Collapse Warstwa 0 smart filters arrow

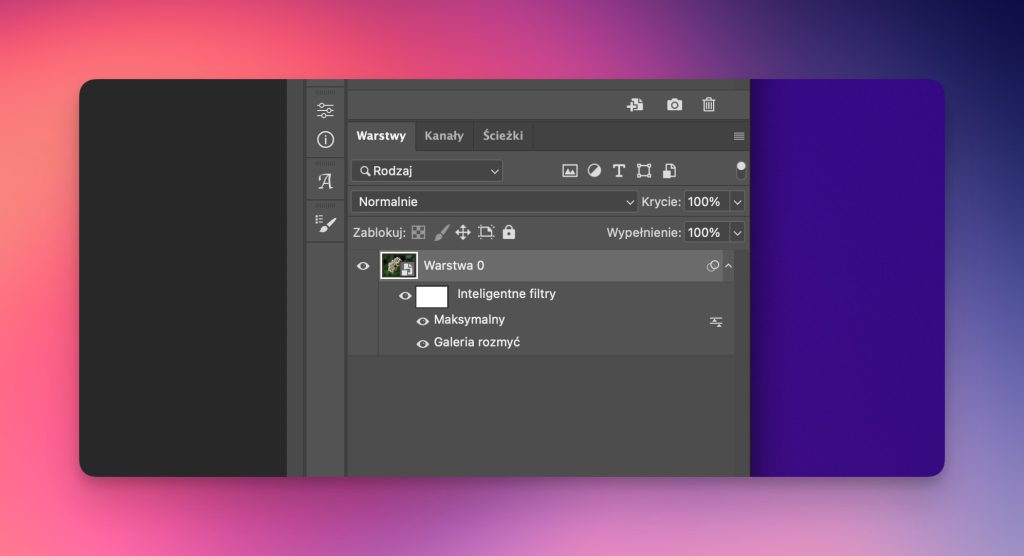coord(728,266)
